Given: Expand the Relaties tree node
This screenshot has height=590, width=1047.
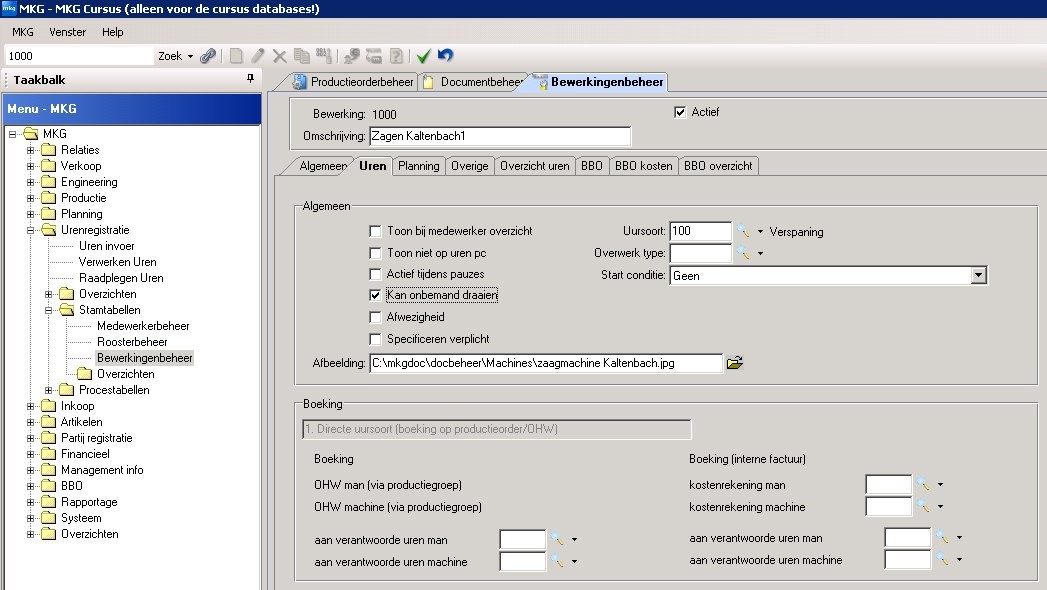Looking at the screenshot, I should pyautogui.click(x=30, y=150).
